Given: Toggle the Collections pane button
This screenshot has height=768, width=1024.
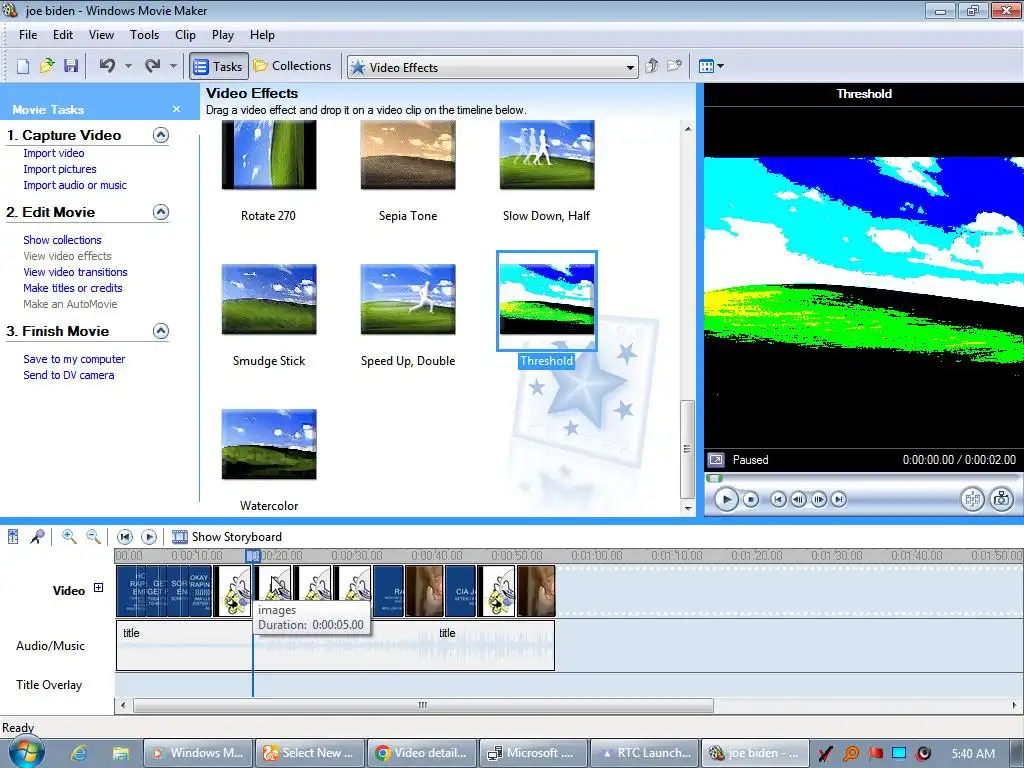Looking at the screenshot, I should tap(293, 66).
